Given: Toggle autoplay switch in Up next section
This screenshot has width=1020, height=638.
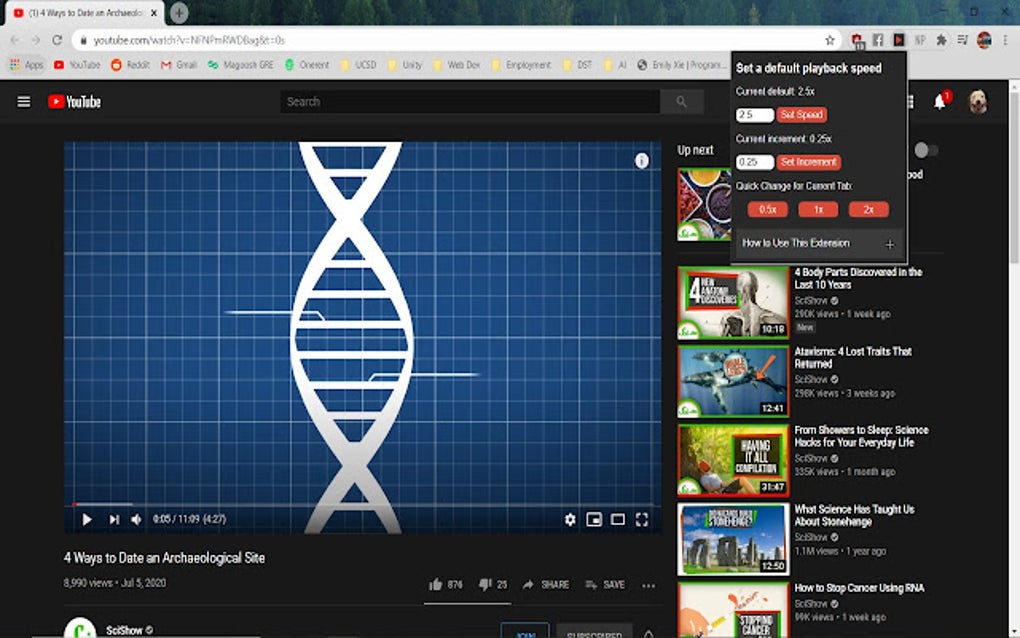Looking at the screenshot, I should tap(925, 149).
